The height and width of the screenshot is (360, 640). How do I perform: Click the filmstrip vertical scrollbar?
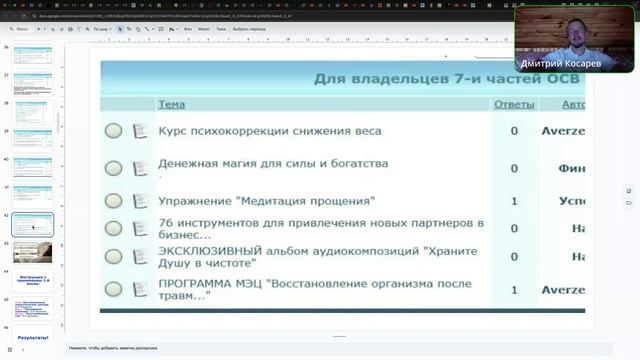tap(58, 122)
